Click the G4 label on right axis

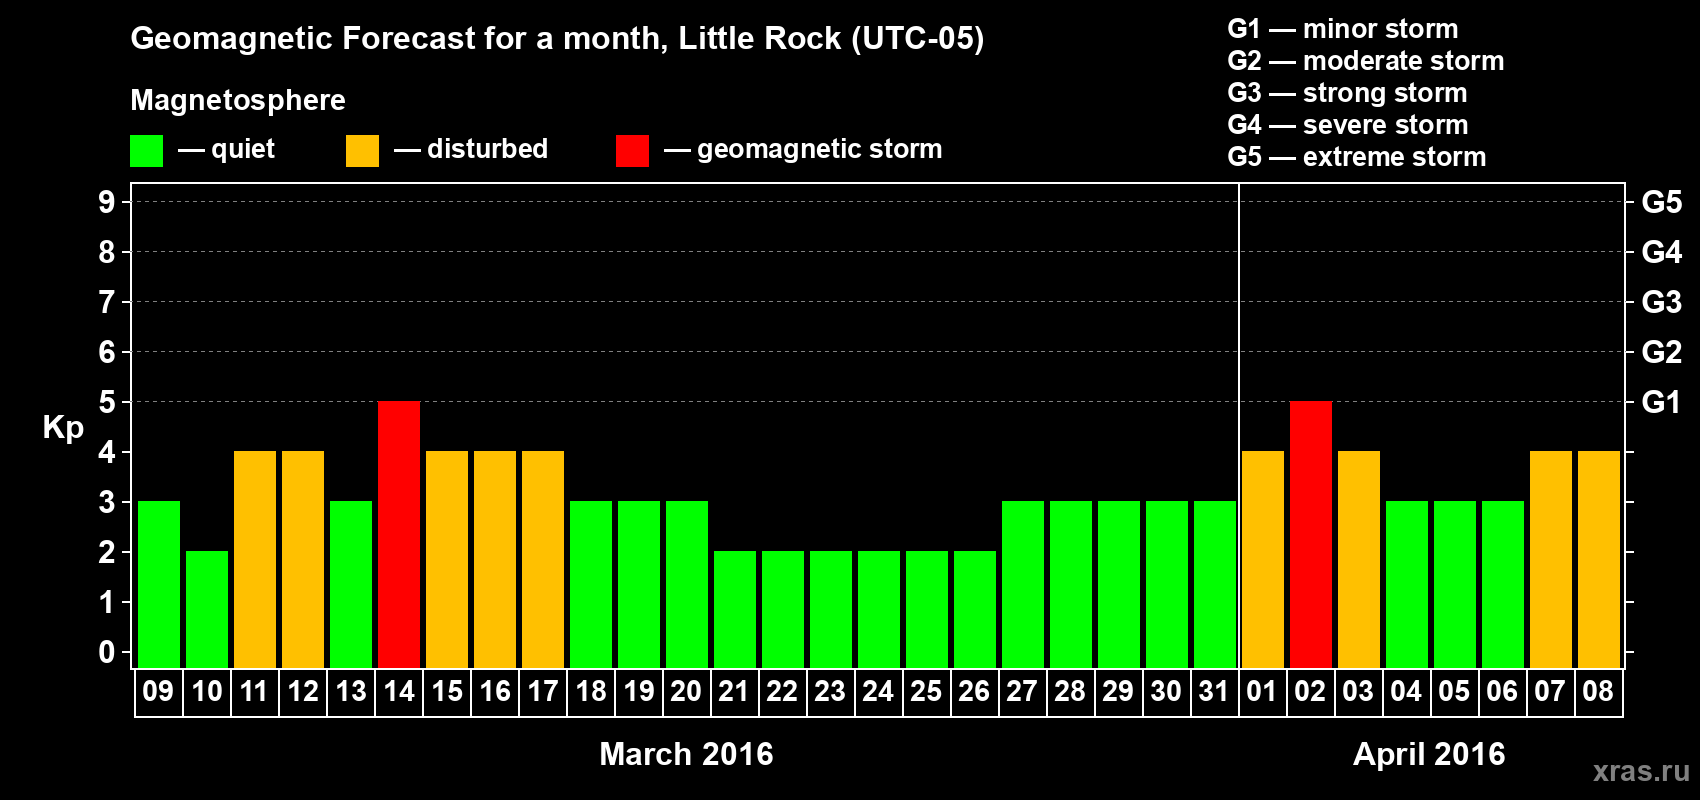(x=1661, y=252)
